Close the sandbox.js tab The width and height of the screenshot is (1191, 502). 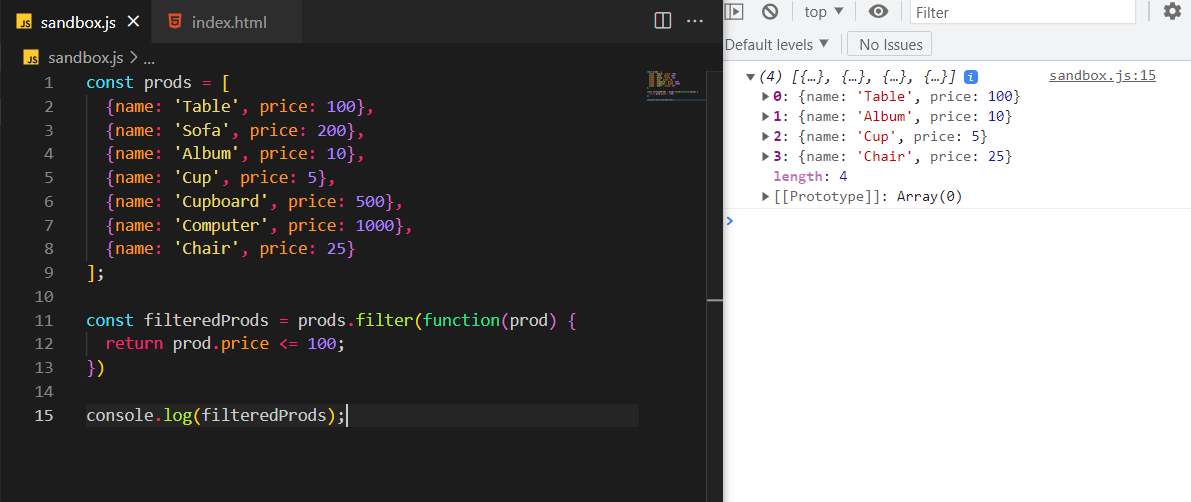[134, 21]
